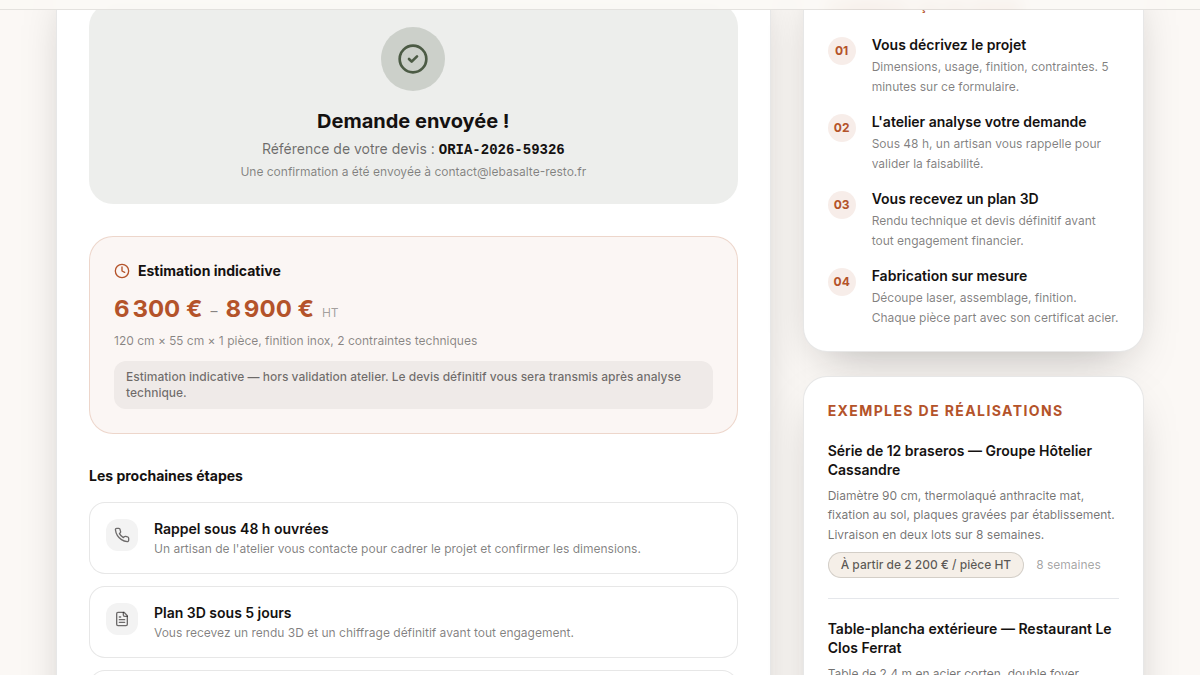Click the green checkmark success icon

tap(413, 59)
